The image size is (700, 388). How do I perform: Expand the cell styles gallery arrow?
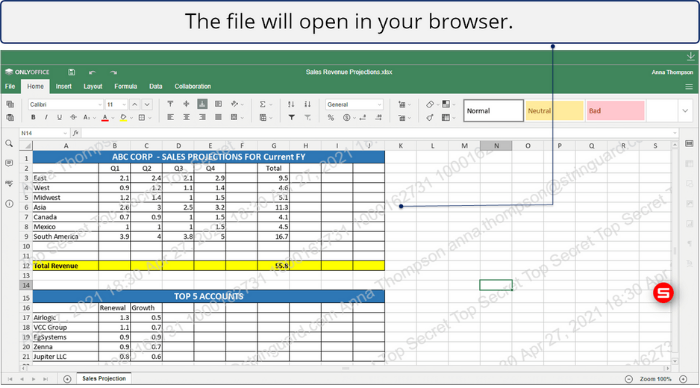pos(685,111)
